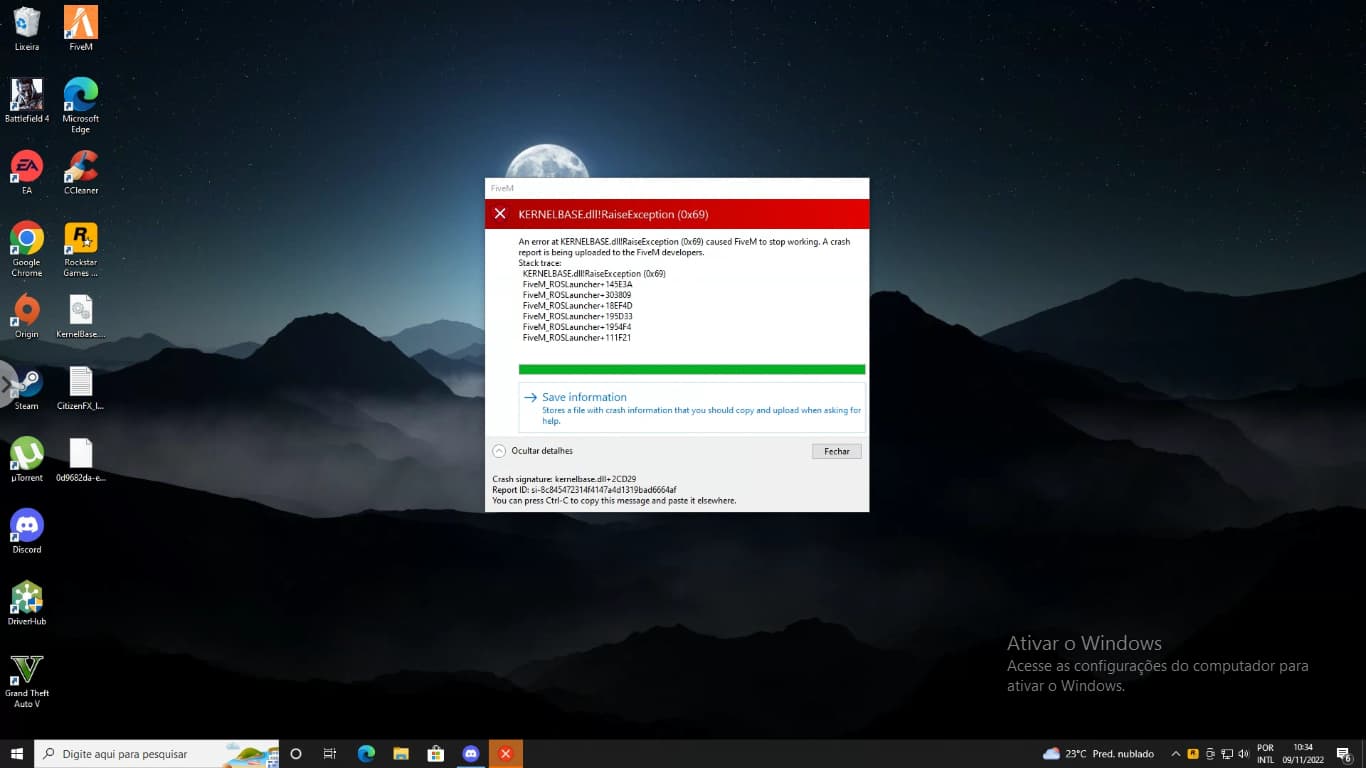Screen dimensions: 1366x768
Task: Open CCleaner from the desktop
Action: coord(80,165)
